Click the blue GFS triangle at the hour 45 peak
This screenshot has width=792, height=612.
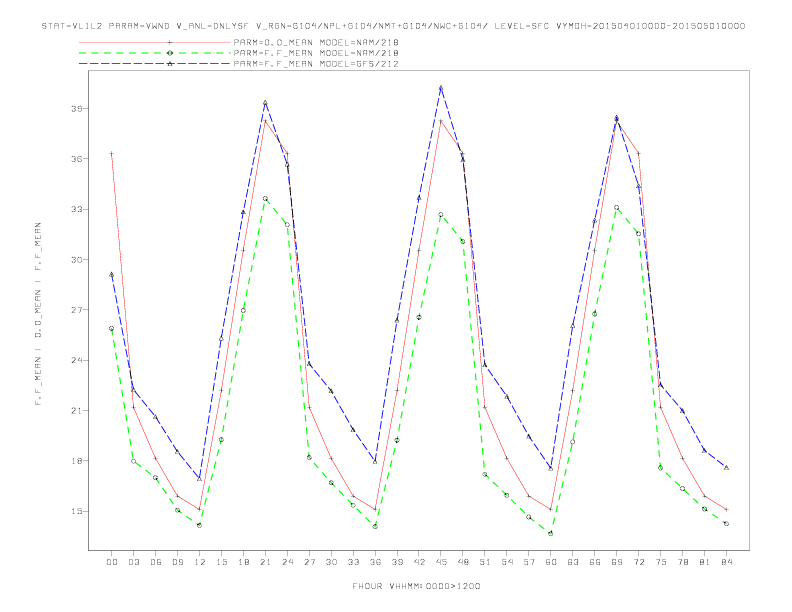441,88
